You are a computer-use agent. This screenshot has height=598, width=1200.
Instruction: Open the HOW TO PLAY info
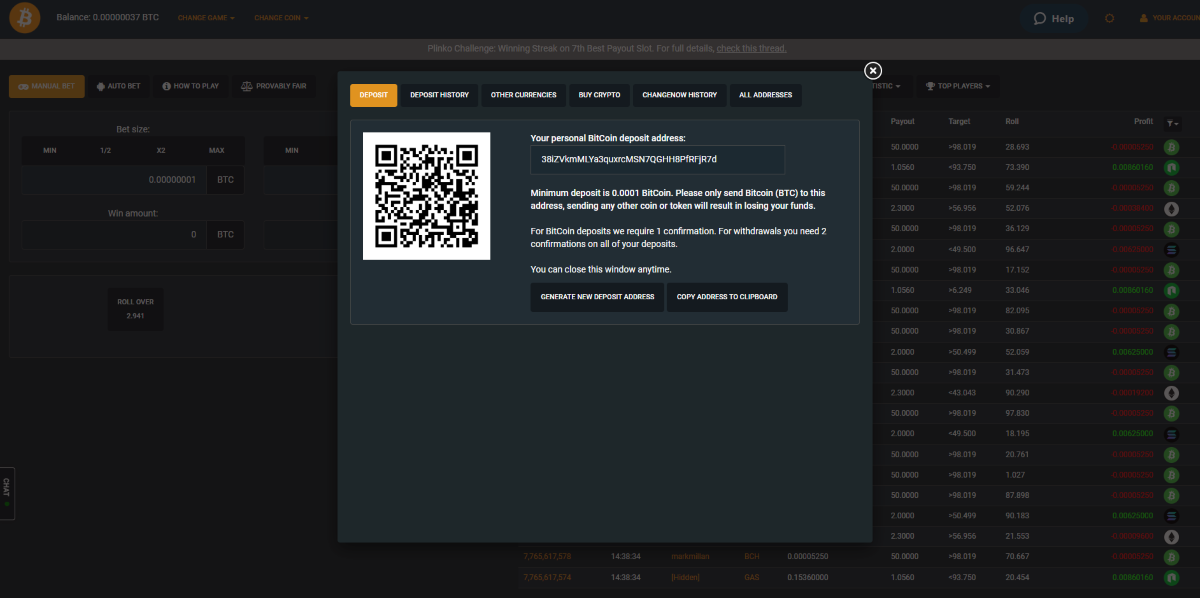click(190, 86)
